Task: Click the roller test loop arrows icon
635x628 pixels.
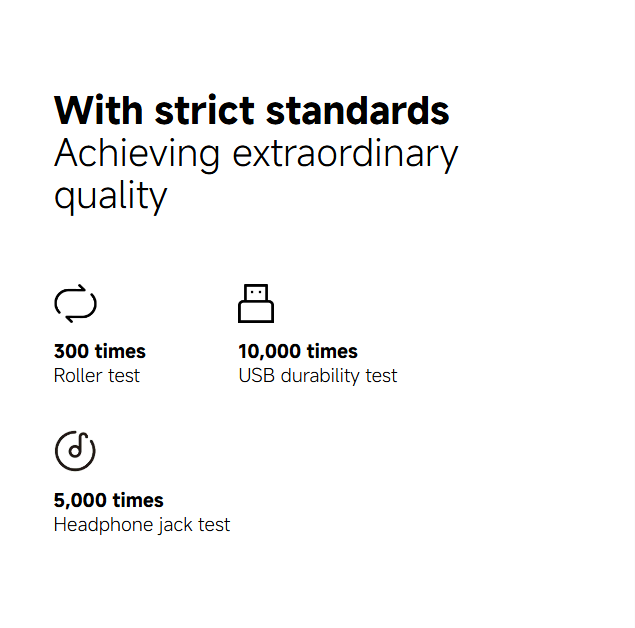Action: point(75,303)
